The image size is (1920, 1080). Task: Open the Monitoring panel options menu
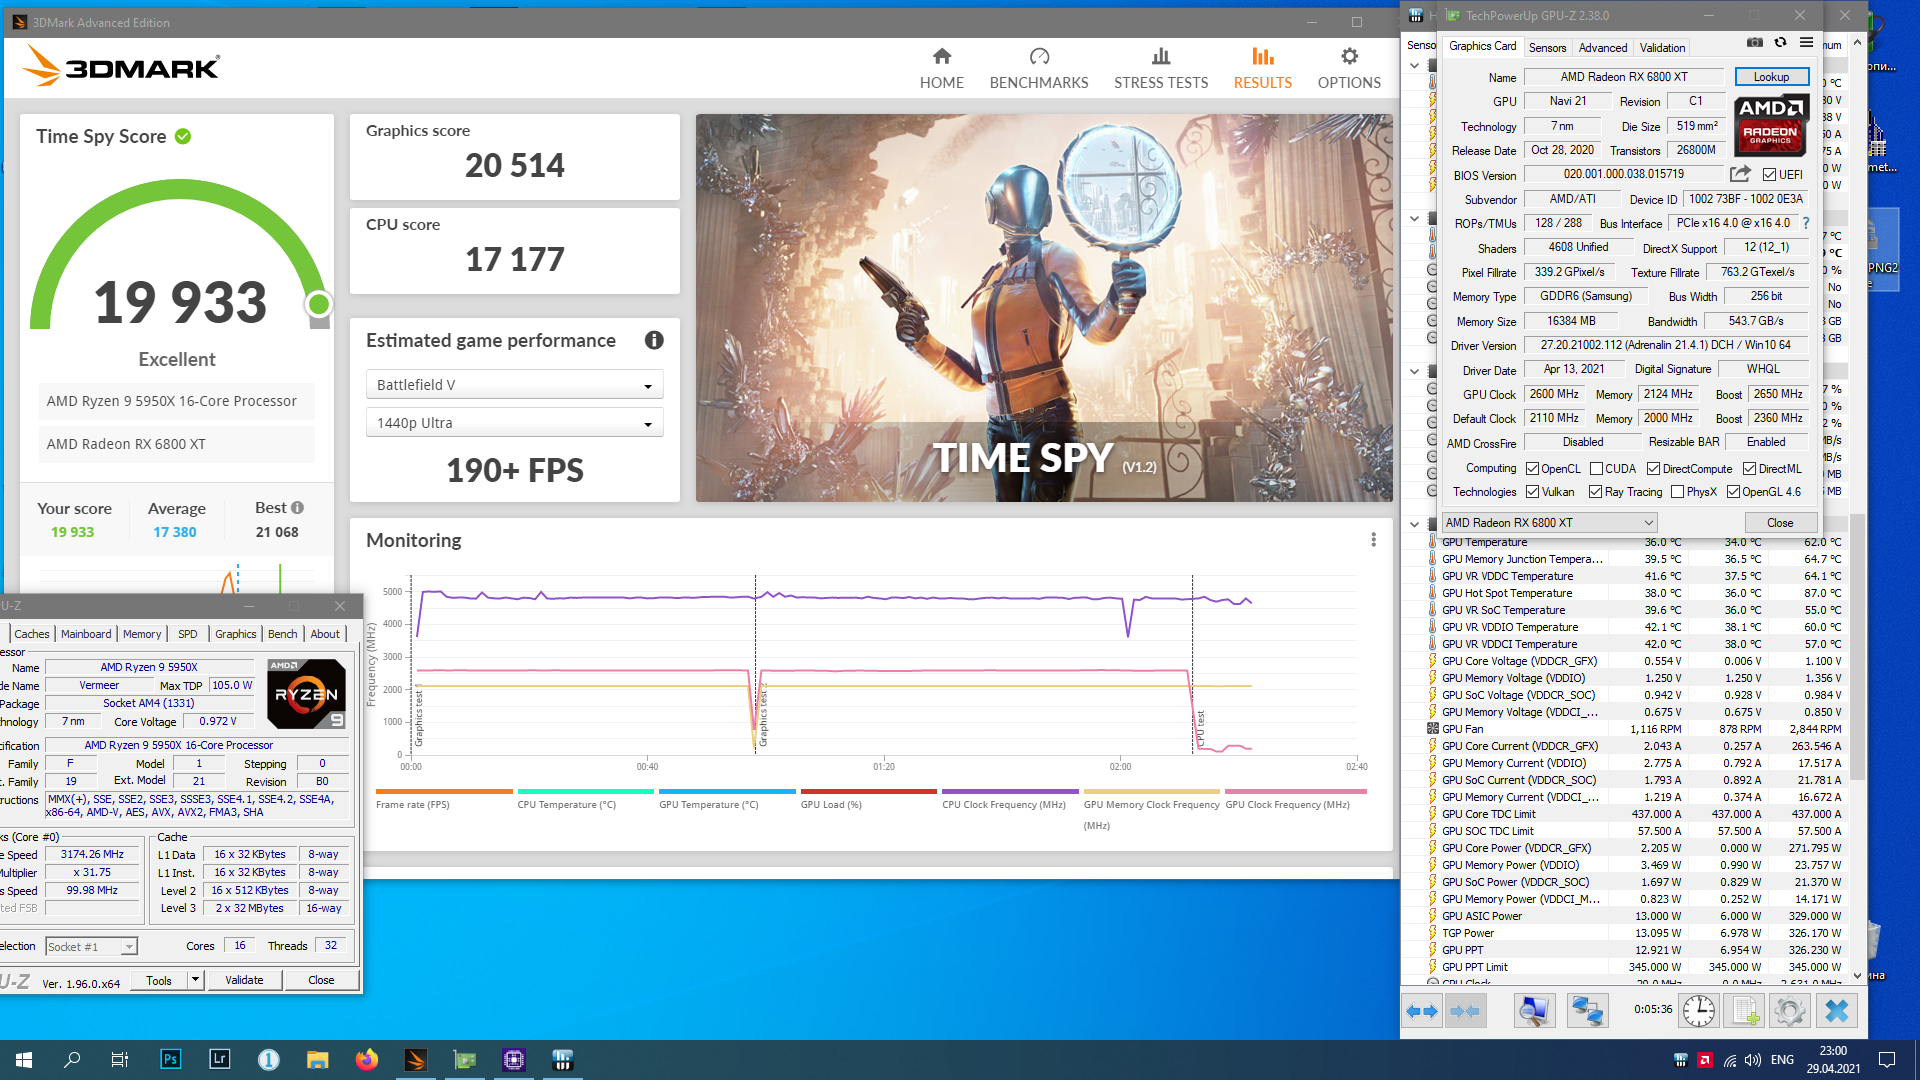(x=1373, y=540)
